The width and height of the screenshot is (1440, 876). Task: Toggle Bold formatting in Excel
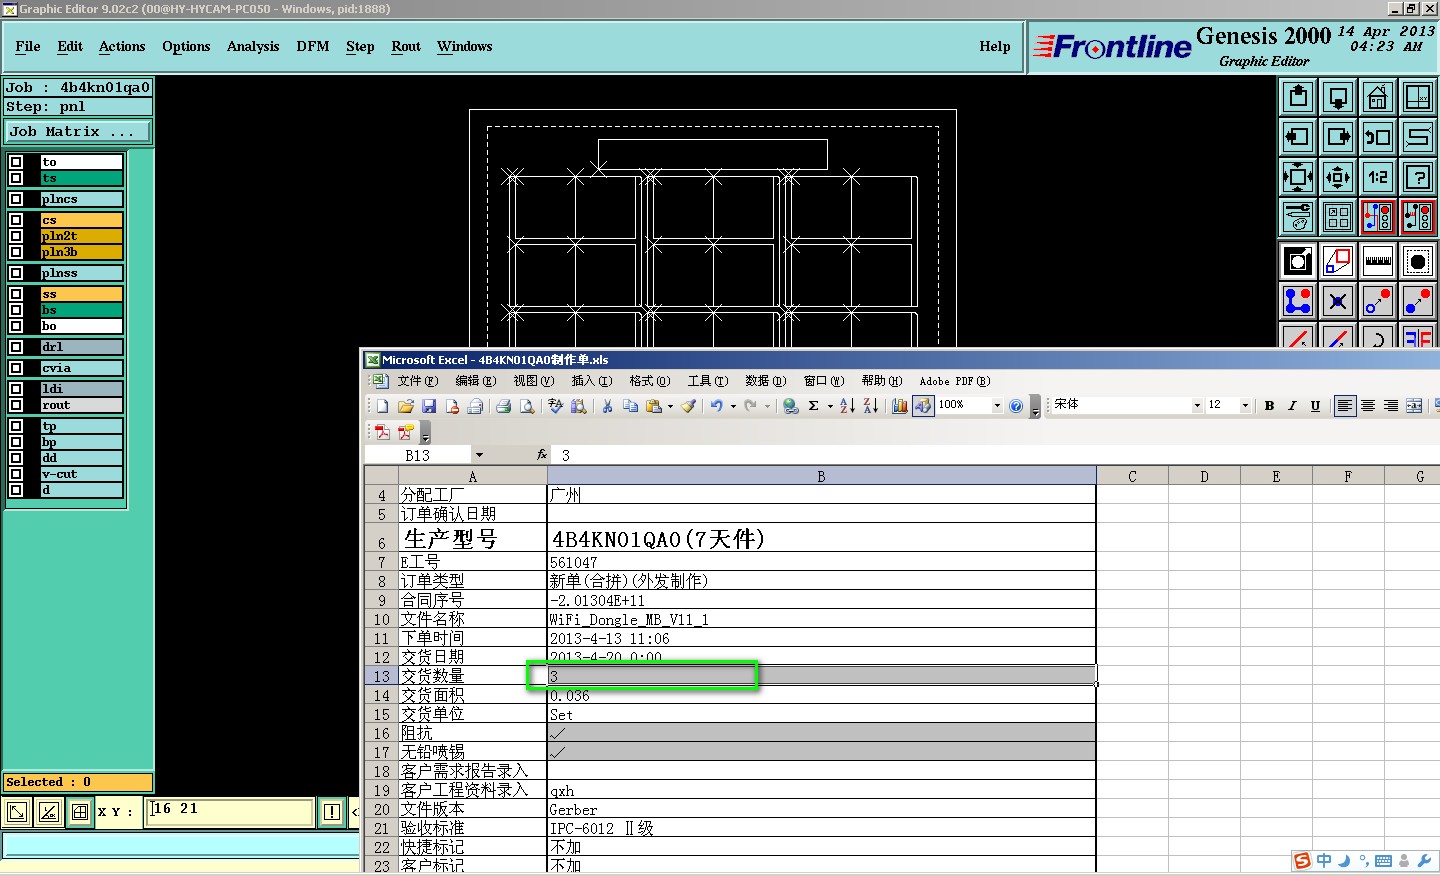coord(1269,405)
